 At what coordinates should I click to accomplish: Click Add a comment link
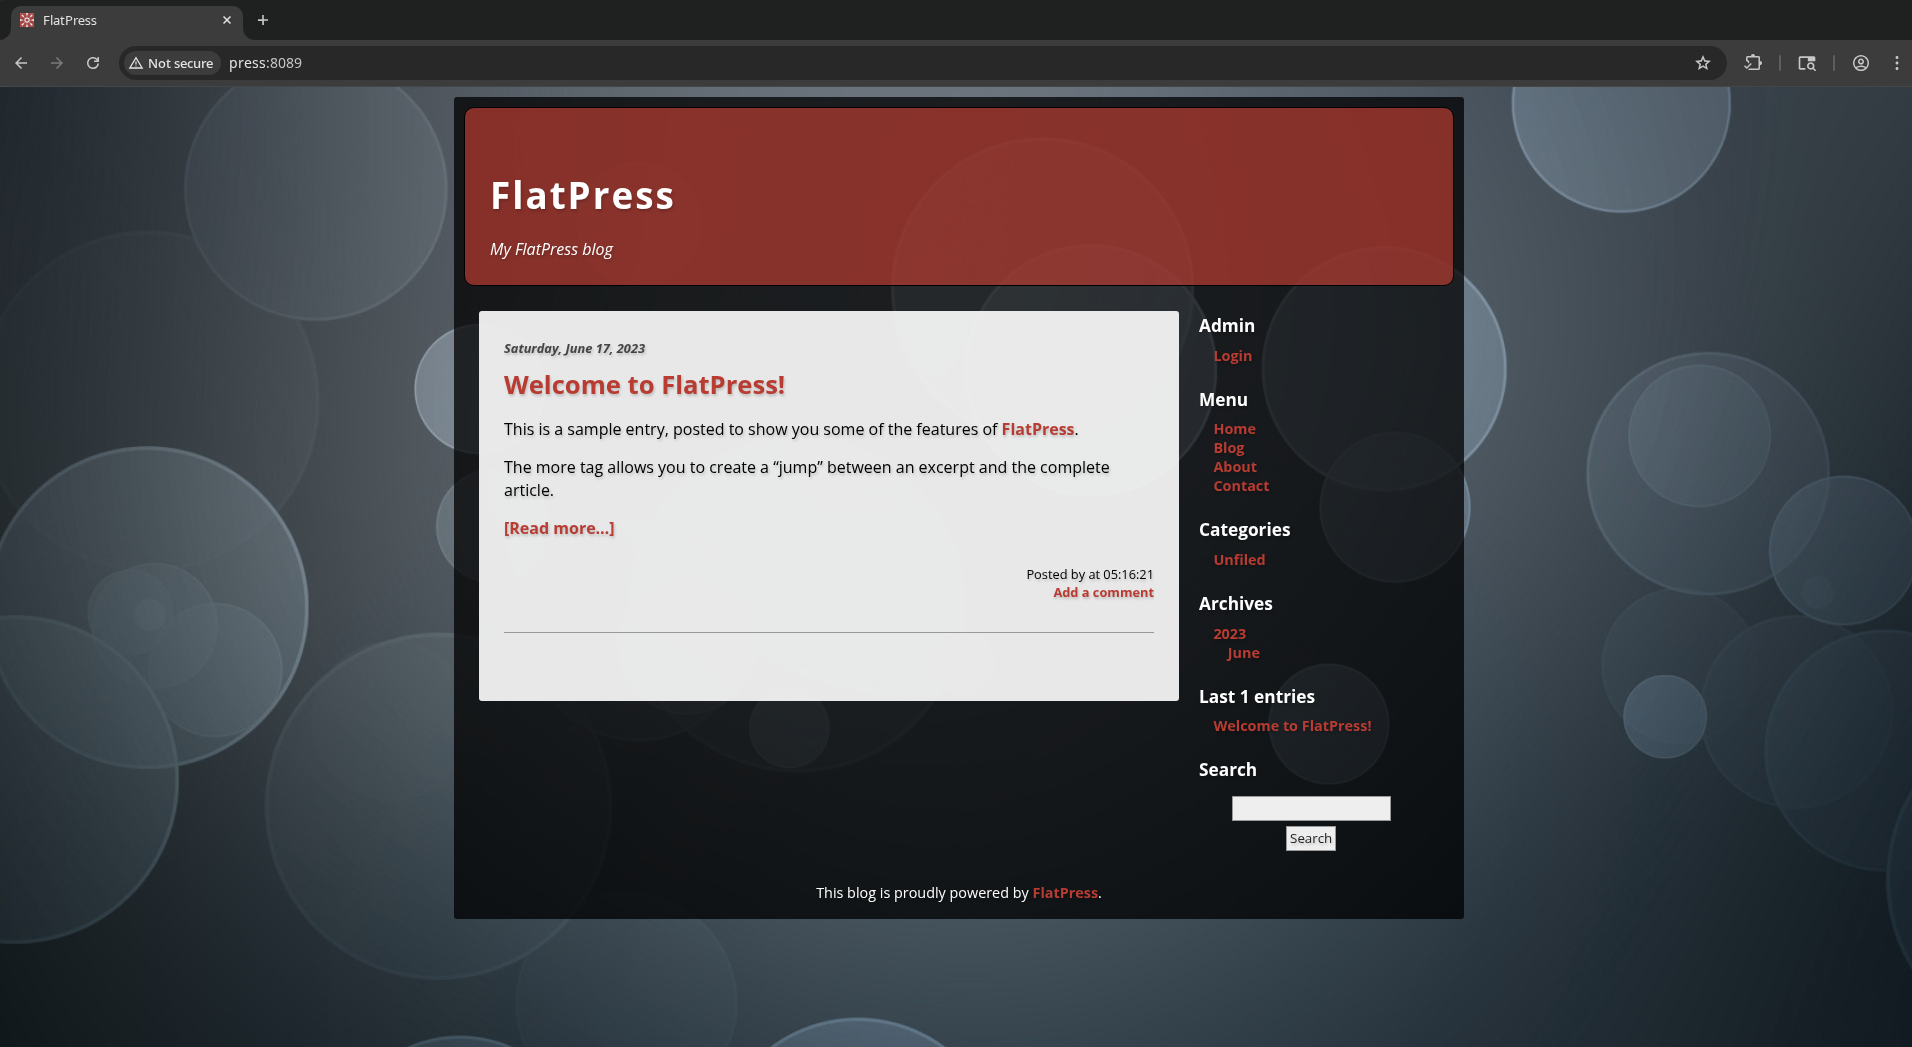tap(1103, 593)
